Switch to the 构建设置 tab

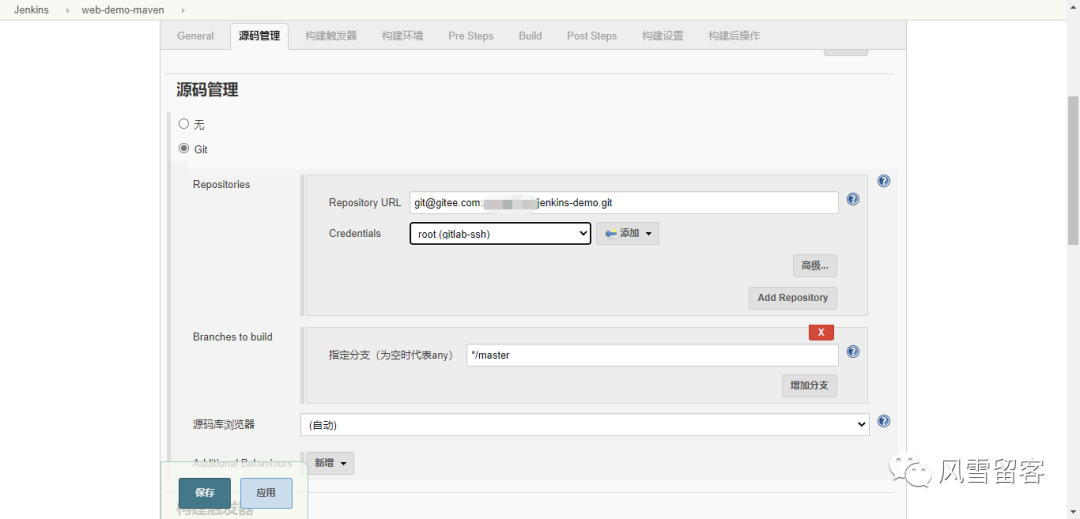coord(663,36)
